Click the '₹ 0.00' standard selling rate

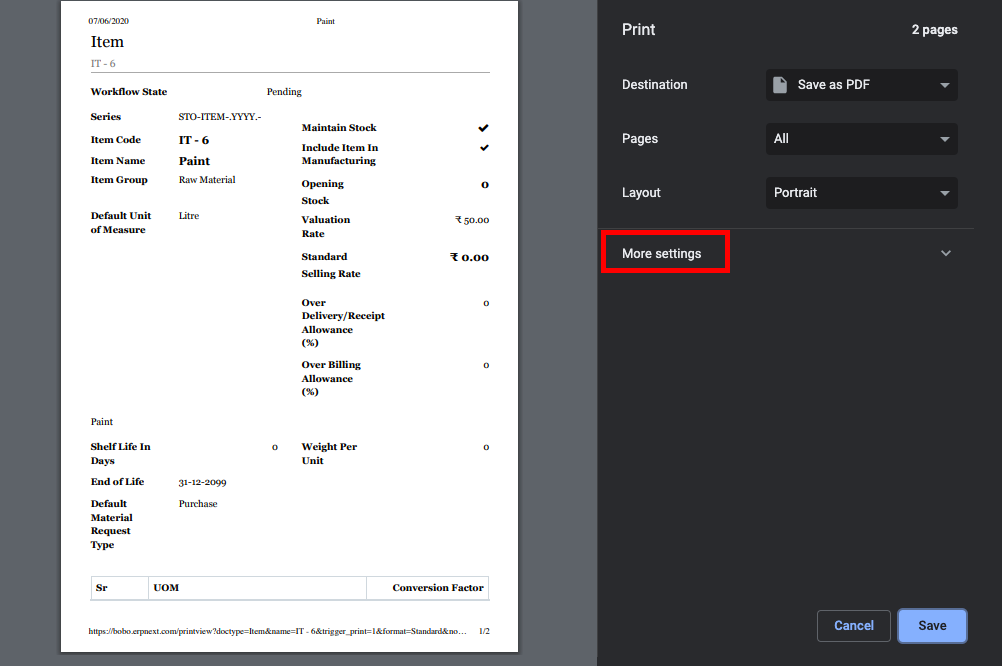pos(469,257)
